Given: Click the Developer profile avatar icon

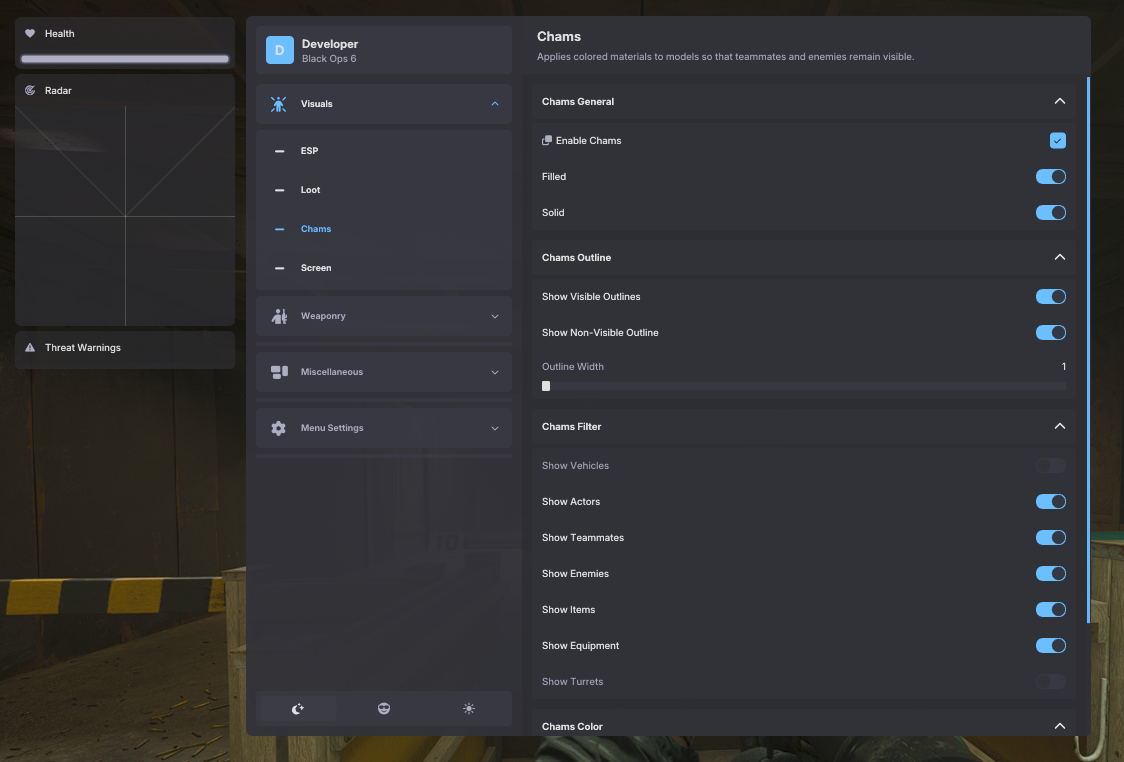Looking at the screenshot, I should point(280,50).
